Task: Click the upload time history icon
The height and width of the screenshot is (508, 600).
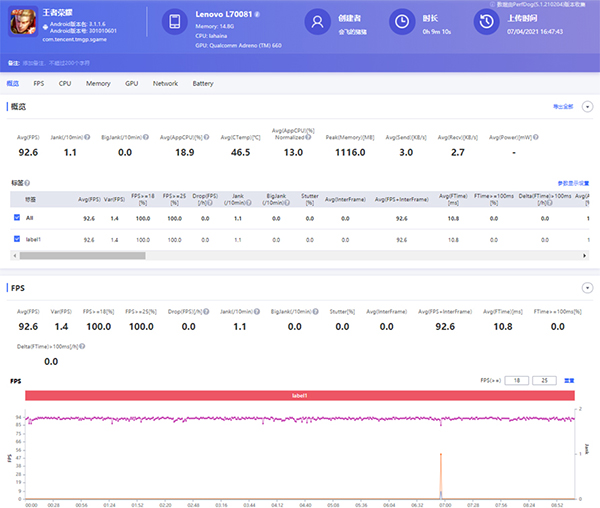Action: click(486, 23)
